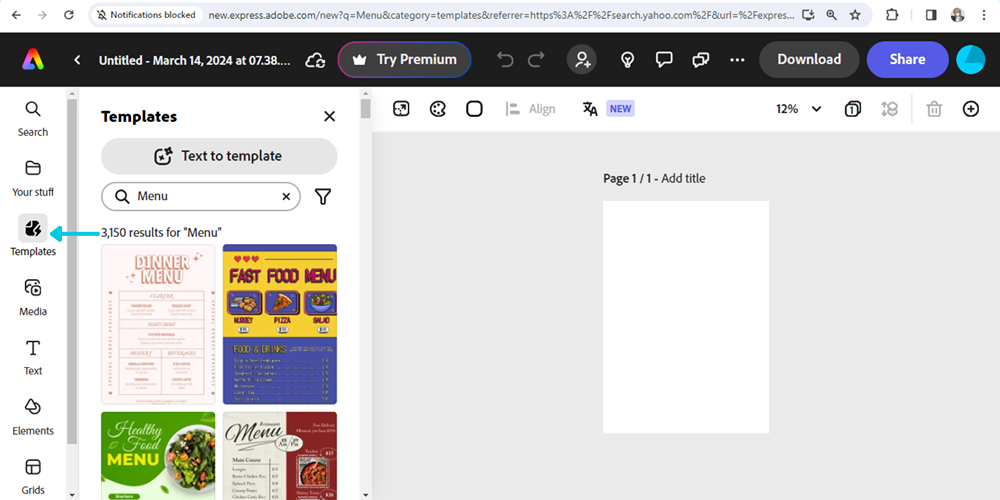The image size is (1000, 500).
Task: Open the lightbulb tips icon
Action: coord(628,60)
